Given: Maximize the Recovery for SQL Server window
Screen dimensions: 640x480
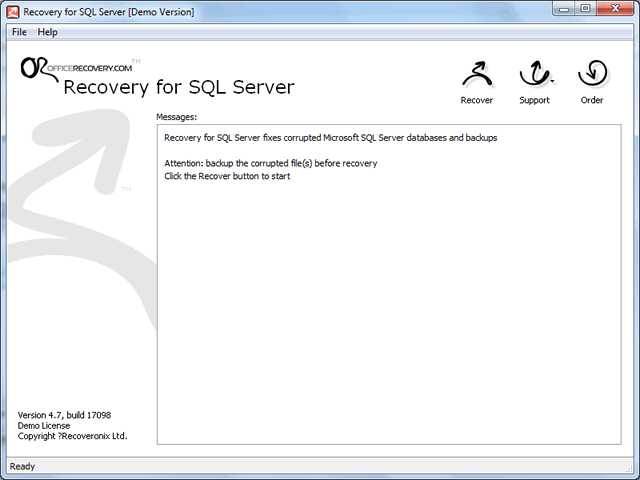Looking at the screenshot, I should 585,9.
